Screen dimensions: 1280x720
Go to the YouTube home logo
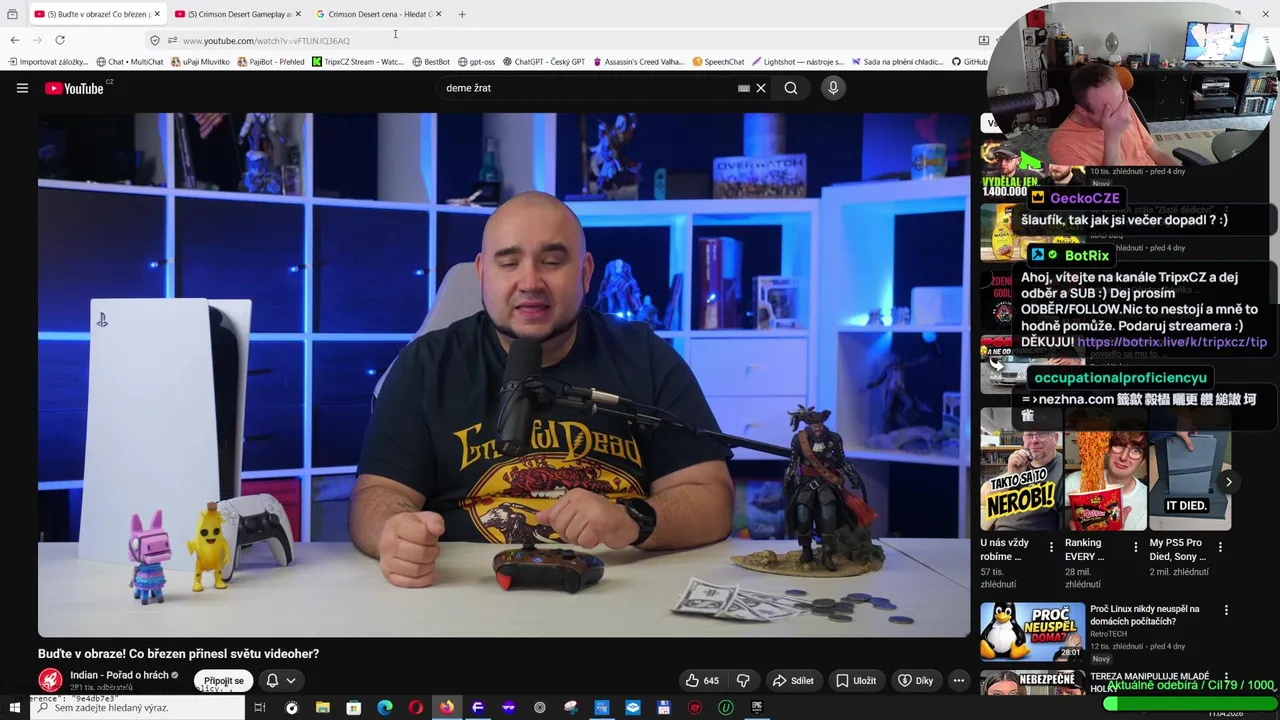tap(75, 88)
